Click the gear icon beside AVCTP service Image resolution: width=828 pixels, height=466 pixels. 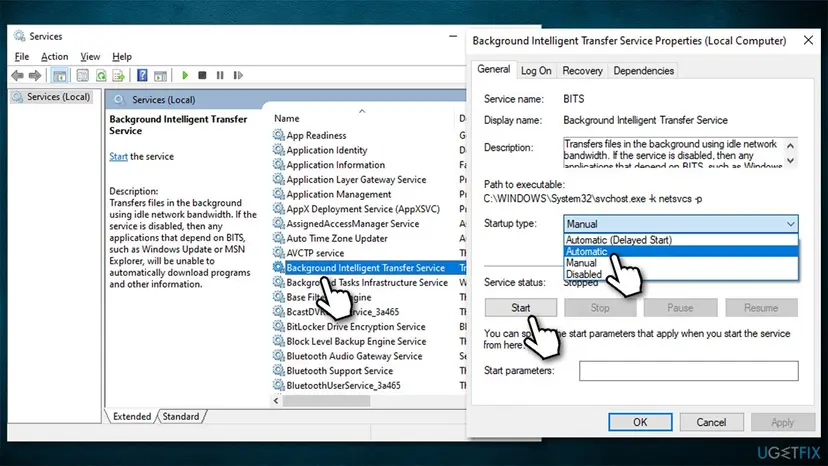pos(278,253)
